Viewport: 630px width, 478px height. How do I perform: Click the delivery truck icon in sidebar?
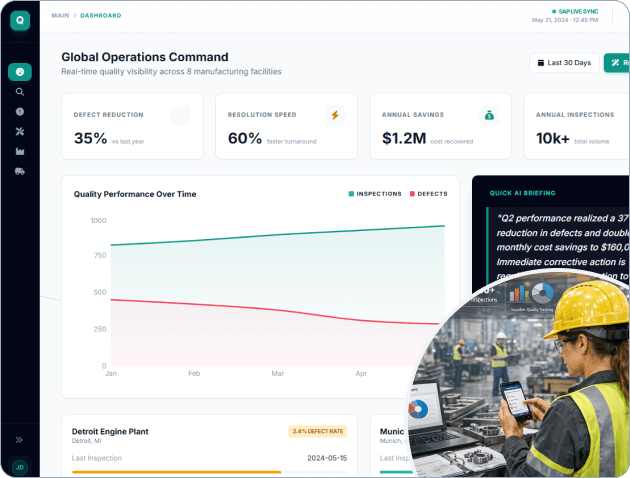(x=20, y=171)
